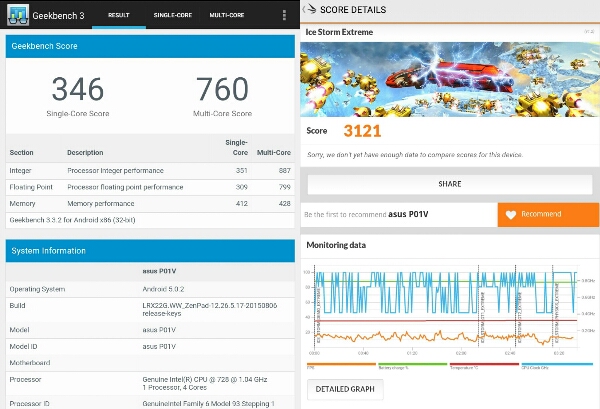Click the 'Android 5.0.2' value
Viewport: 600px width, 409px height.
coord(163,289)
